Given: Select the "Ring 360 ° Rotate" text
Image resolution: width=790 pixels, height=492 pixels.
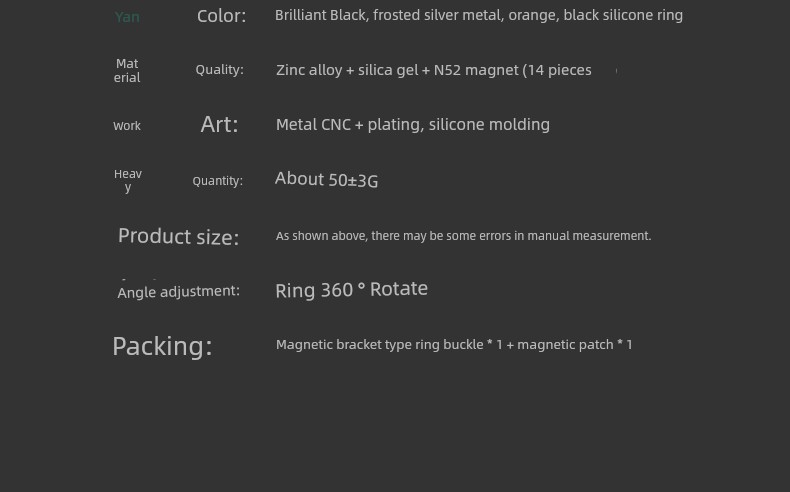Looking at the screenshot, I should click(x=351, y=290).
